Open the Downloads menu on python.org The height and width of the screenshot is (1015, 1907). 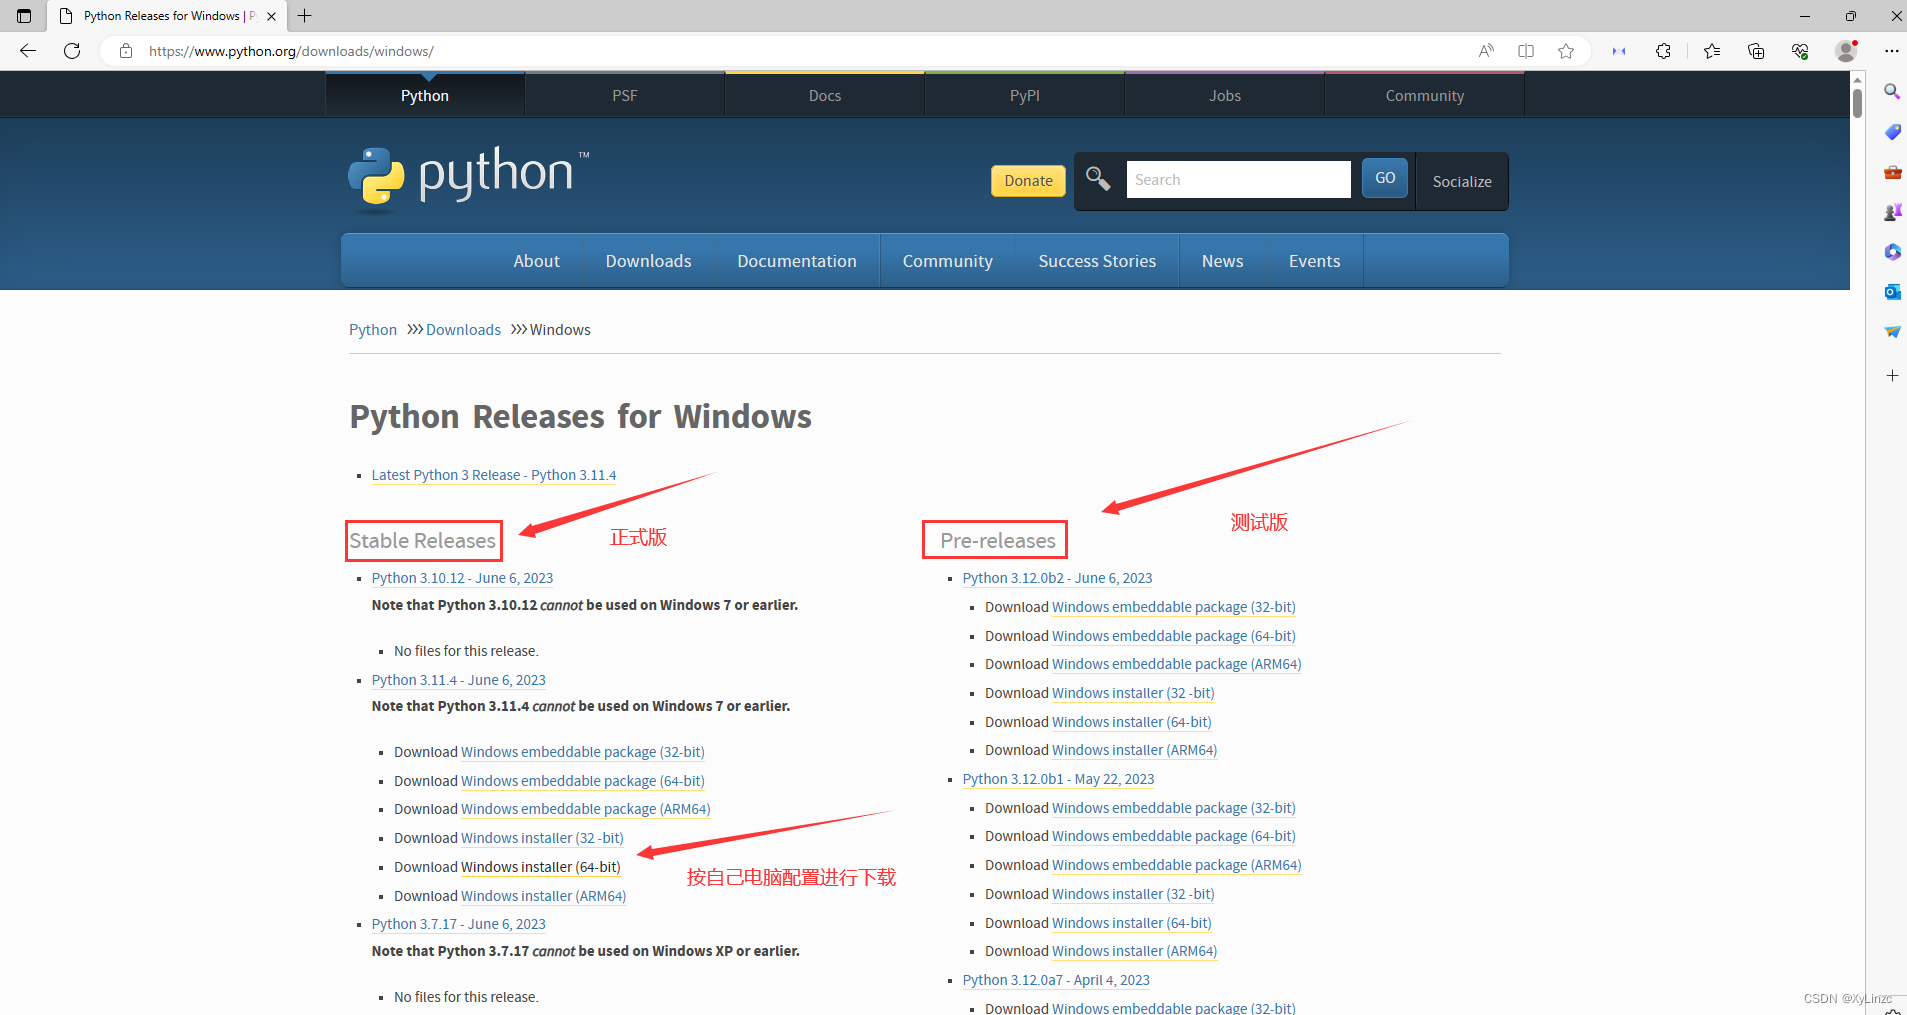coord(648,260)
